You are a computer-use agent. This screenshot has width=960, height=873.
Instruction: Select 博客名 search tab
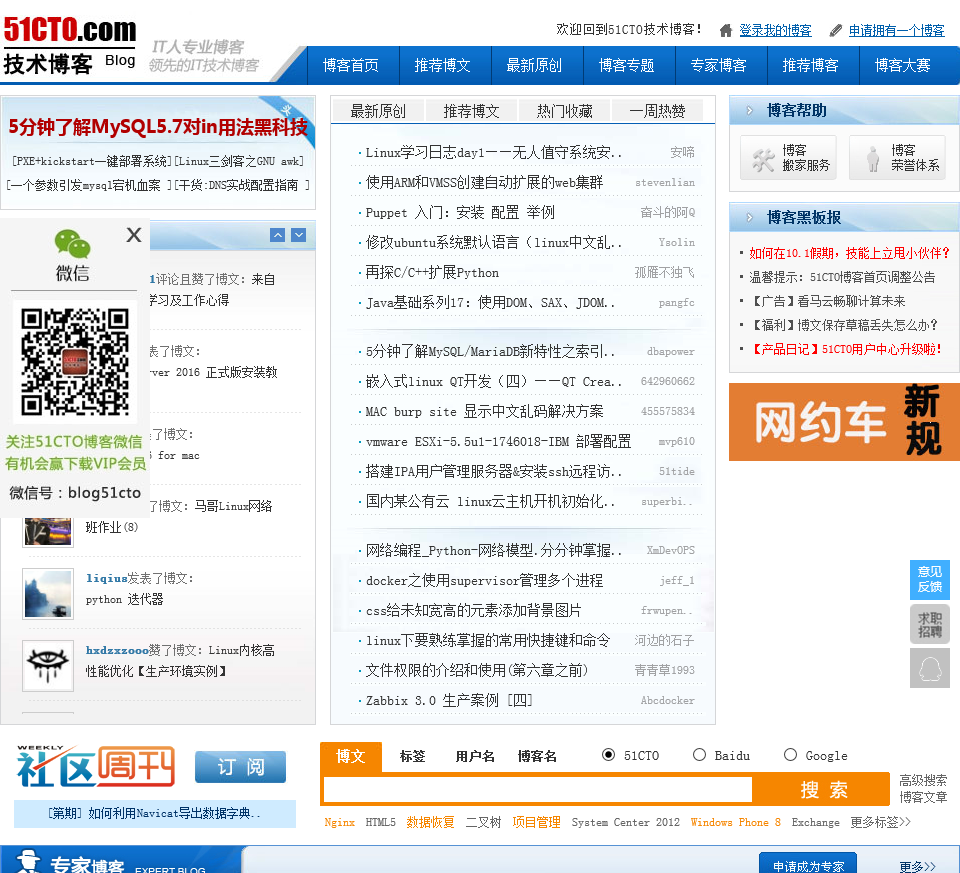click(x=538, y=757)
